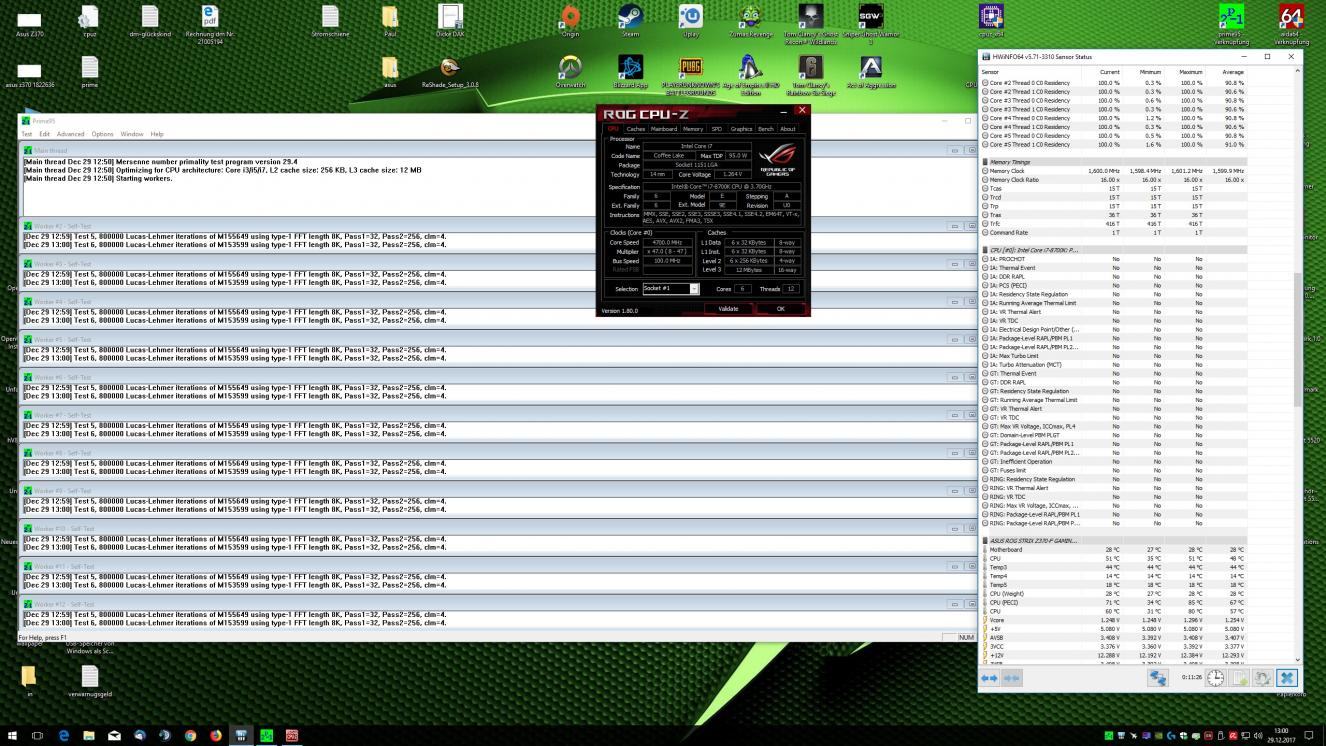This screenshot has height=746, width=1326.
Task: Open Edge browser from taskbar
Action: pos(64,735)
